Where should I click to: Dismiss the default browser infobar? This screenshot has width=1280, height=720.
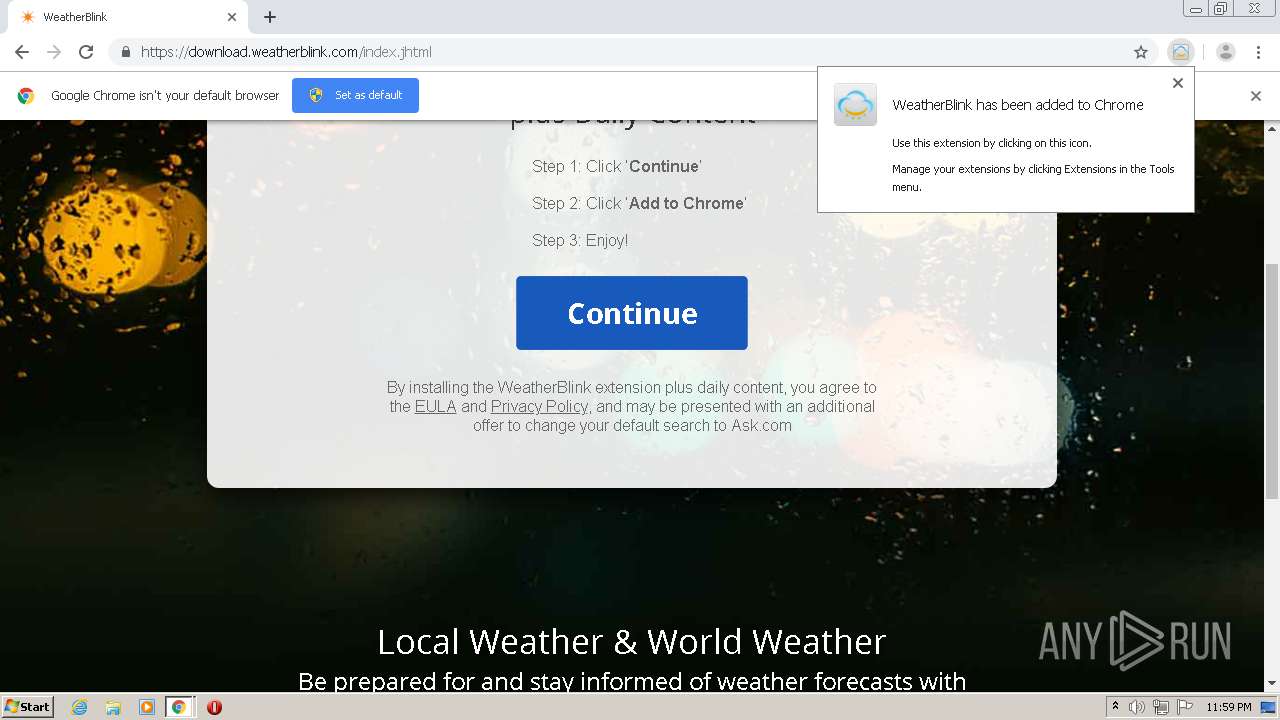[1256, 96]
